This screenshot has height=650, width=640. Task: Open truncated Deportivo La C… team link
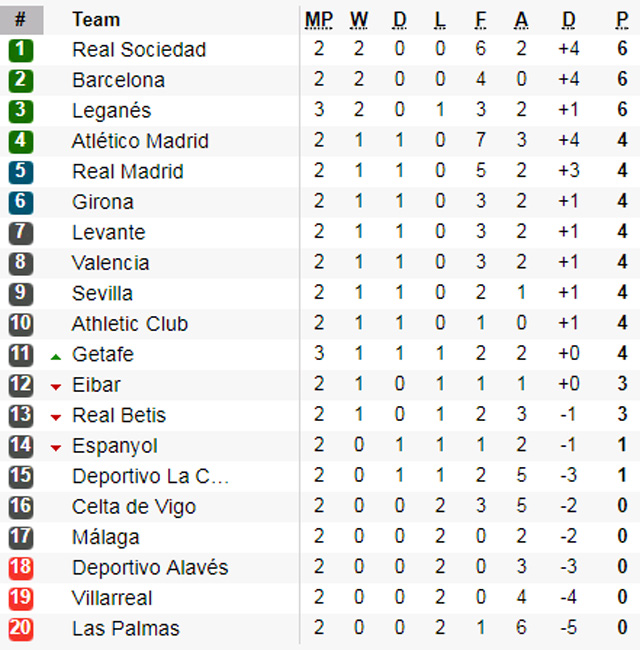150,476
